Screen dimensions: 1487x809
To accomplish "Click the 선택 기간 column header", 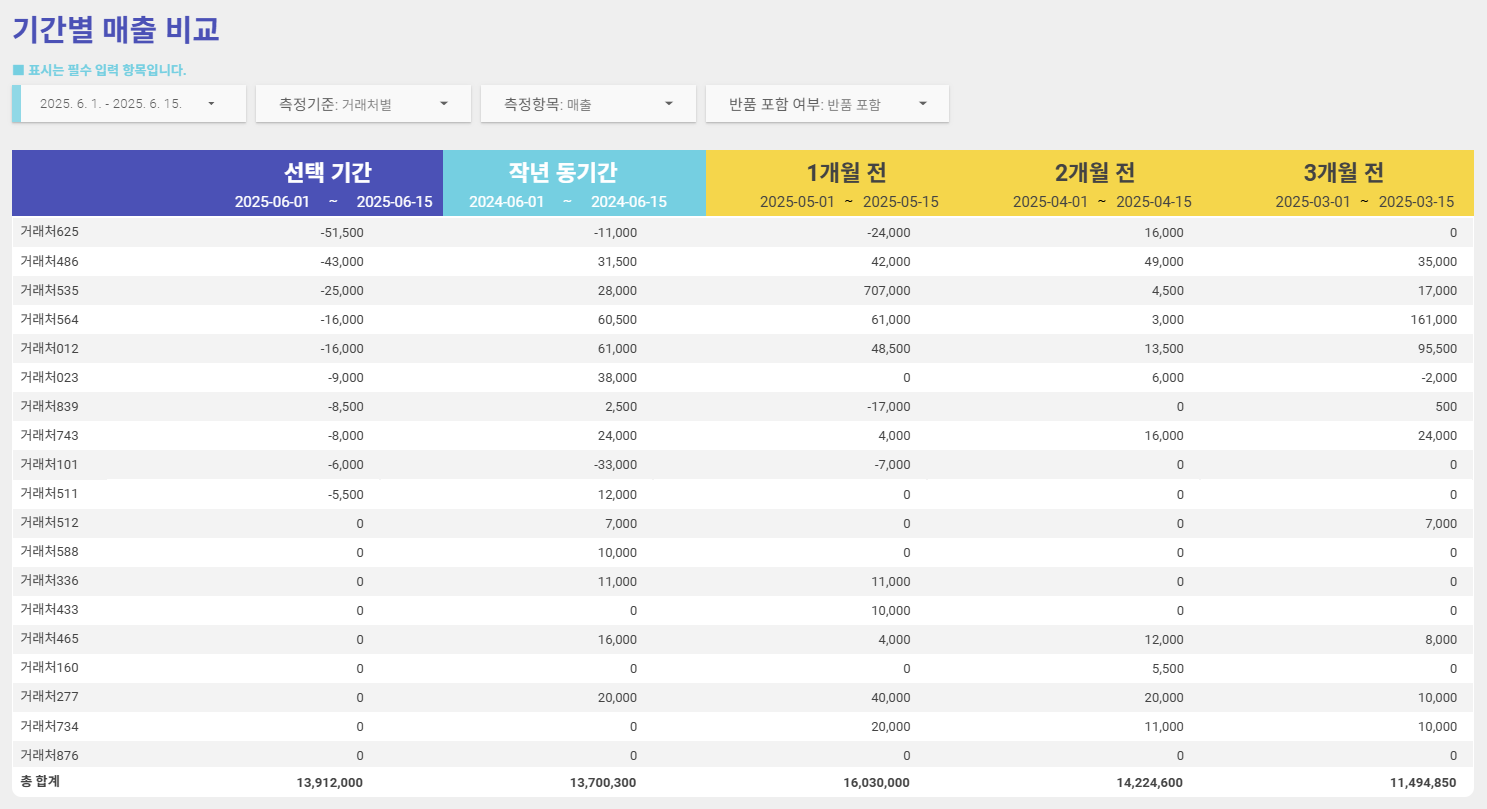I will pyautogui.click(x=328, y=172).
